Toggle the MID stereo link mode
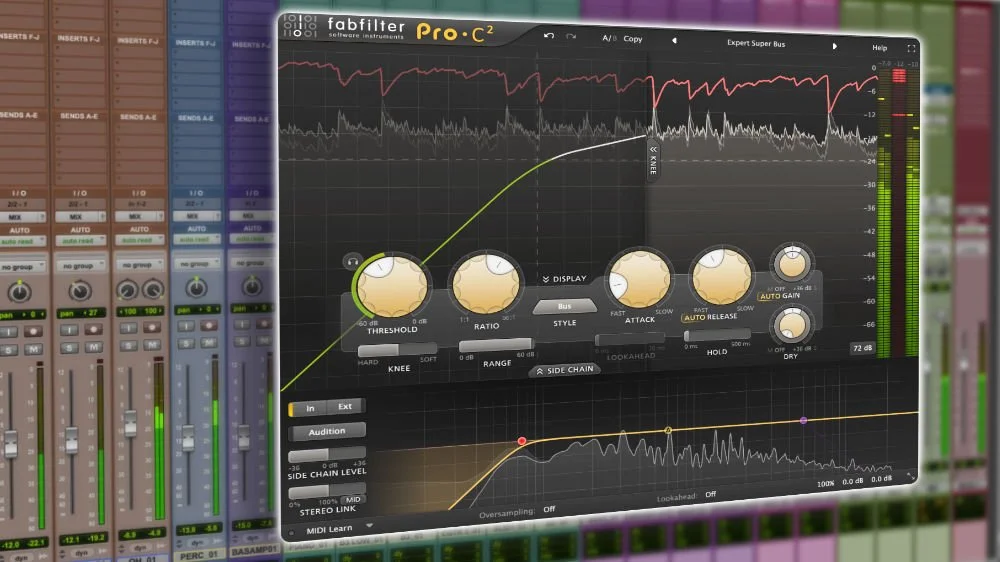The height and width of the screenshot is (562, 1000). tap(353, 499)
